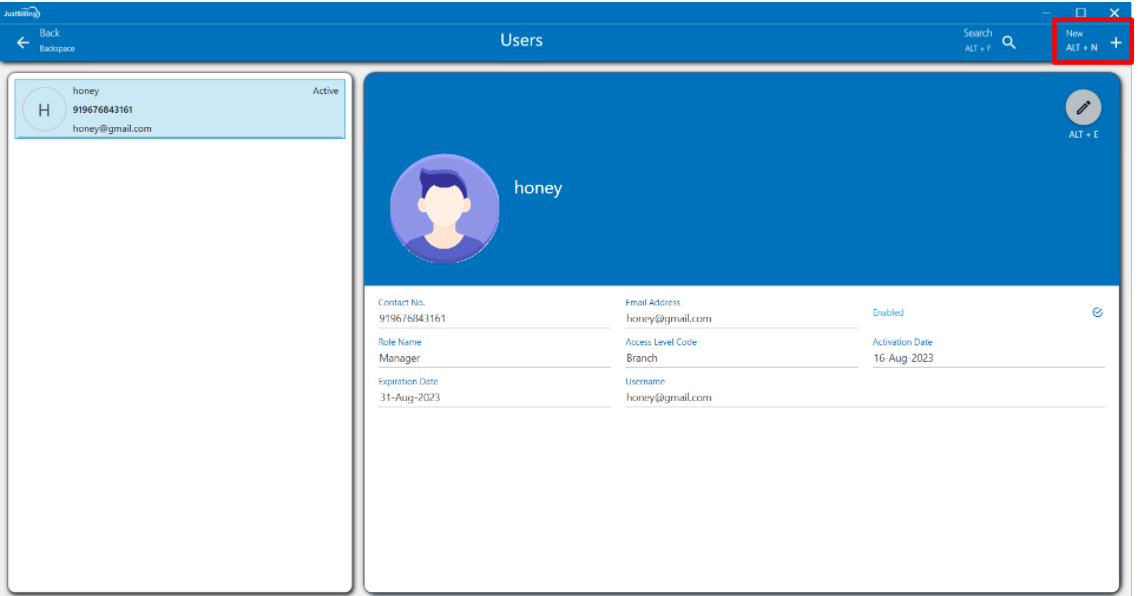1138x596 pixels.
Task: Click the Expiration Date field
Action: 493,397
